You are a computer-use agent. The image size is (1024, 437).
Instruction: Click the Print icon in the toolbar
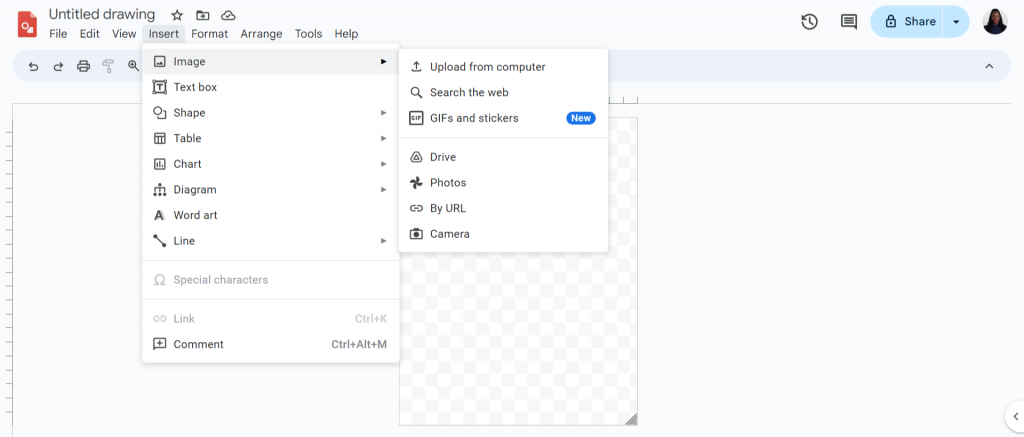click(x=83, y=66)
